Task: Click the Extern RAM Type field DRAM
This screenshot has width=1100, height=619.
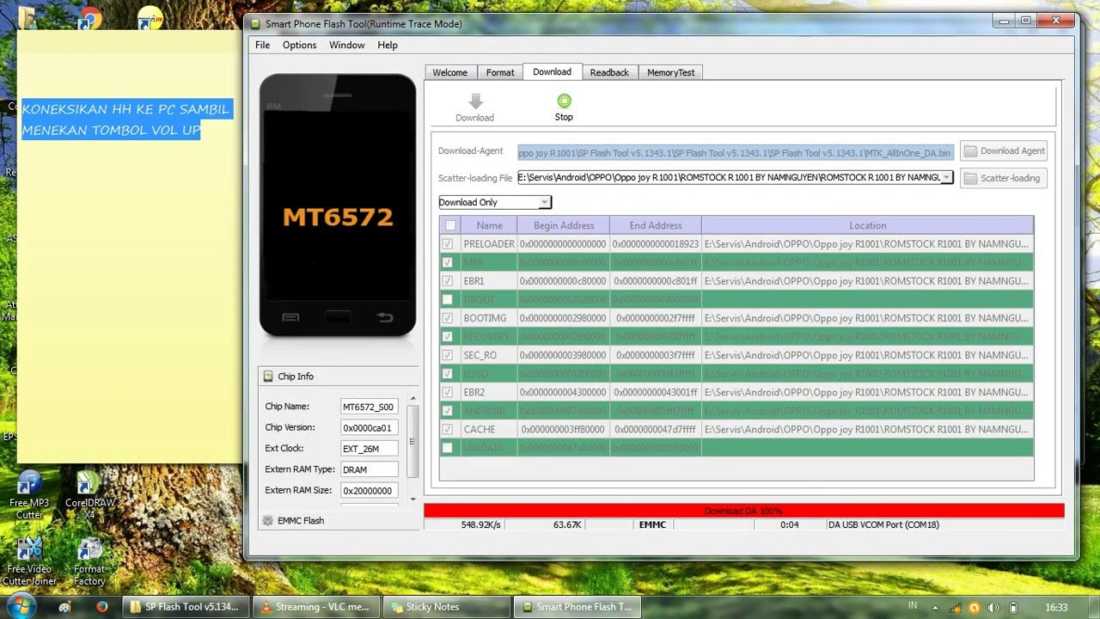Action: [369, 470]
